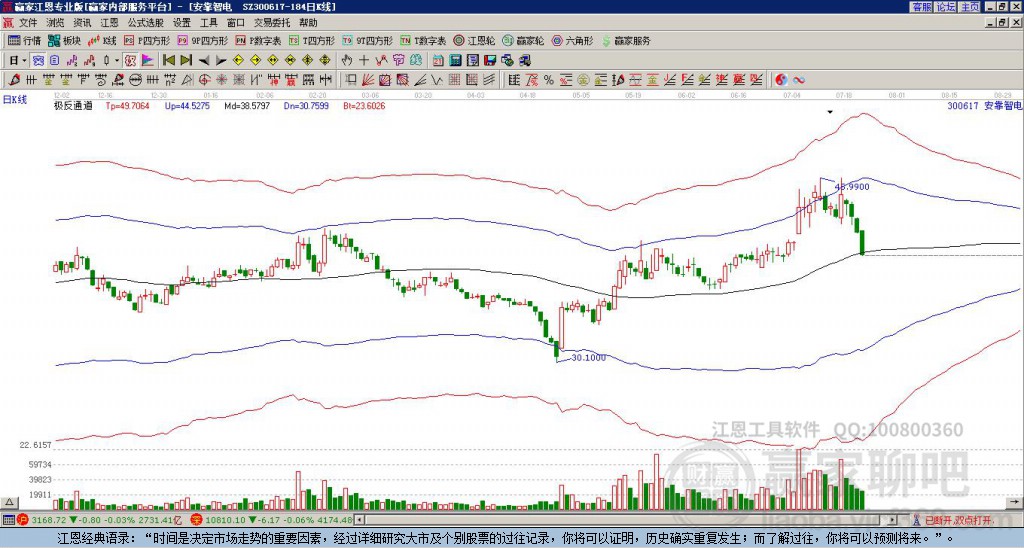Image resolution: width=1024 pixels, height=548 pixels.
Task: Click the 极反通道 indicator label
Action: pos(73,105)
